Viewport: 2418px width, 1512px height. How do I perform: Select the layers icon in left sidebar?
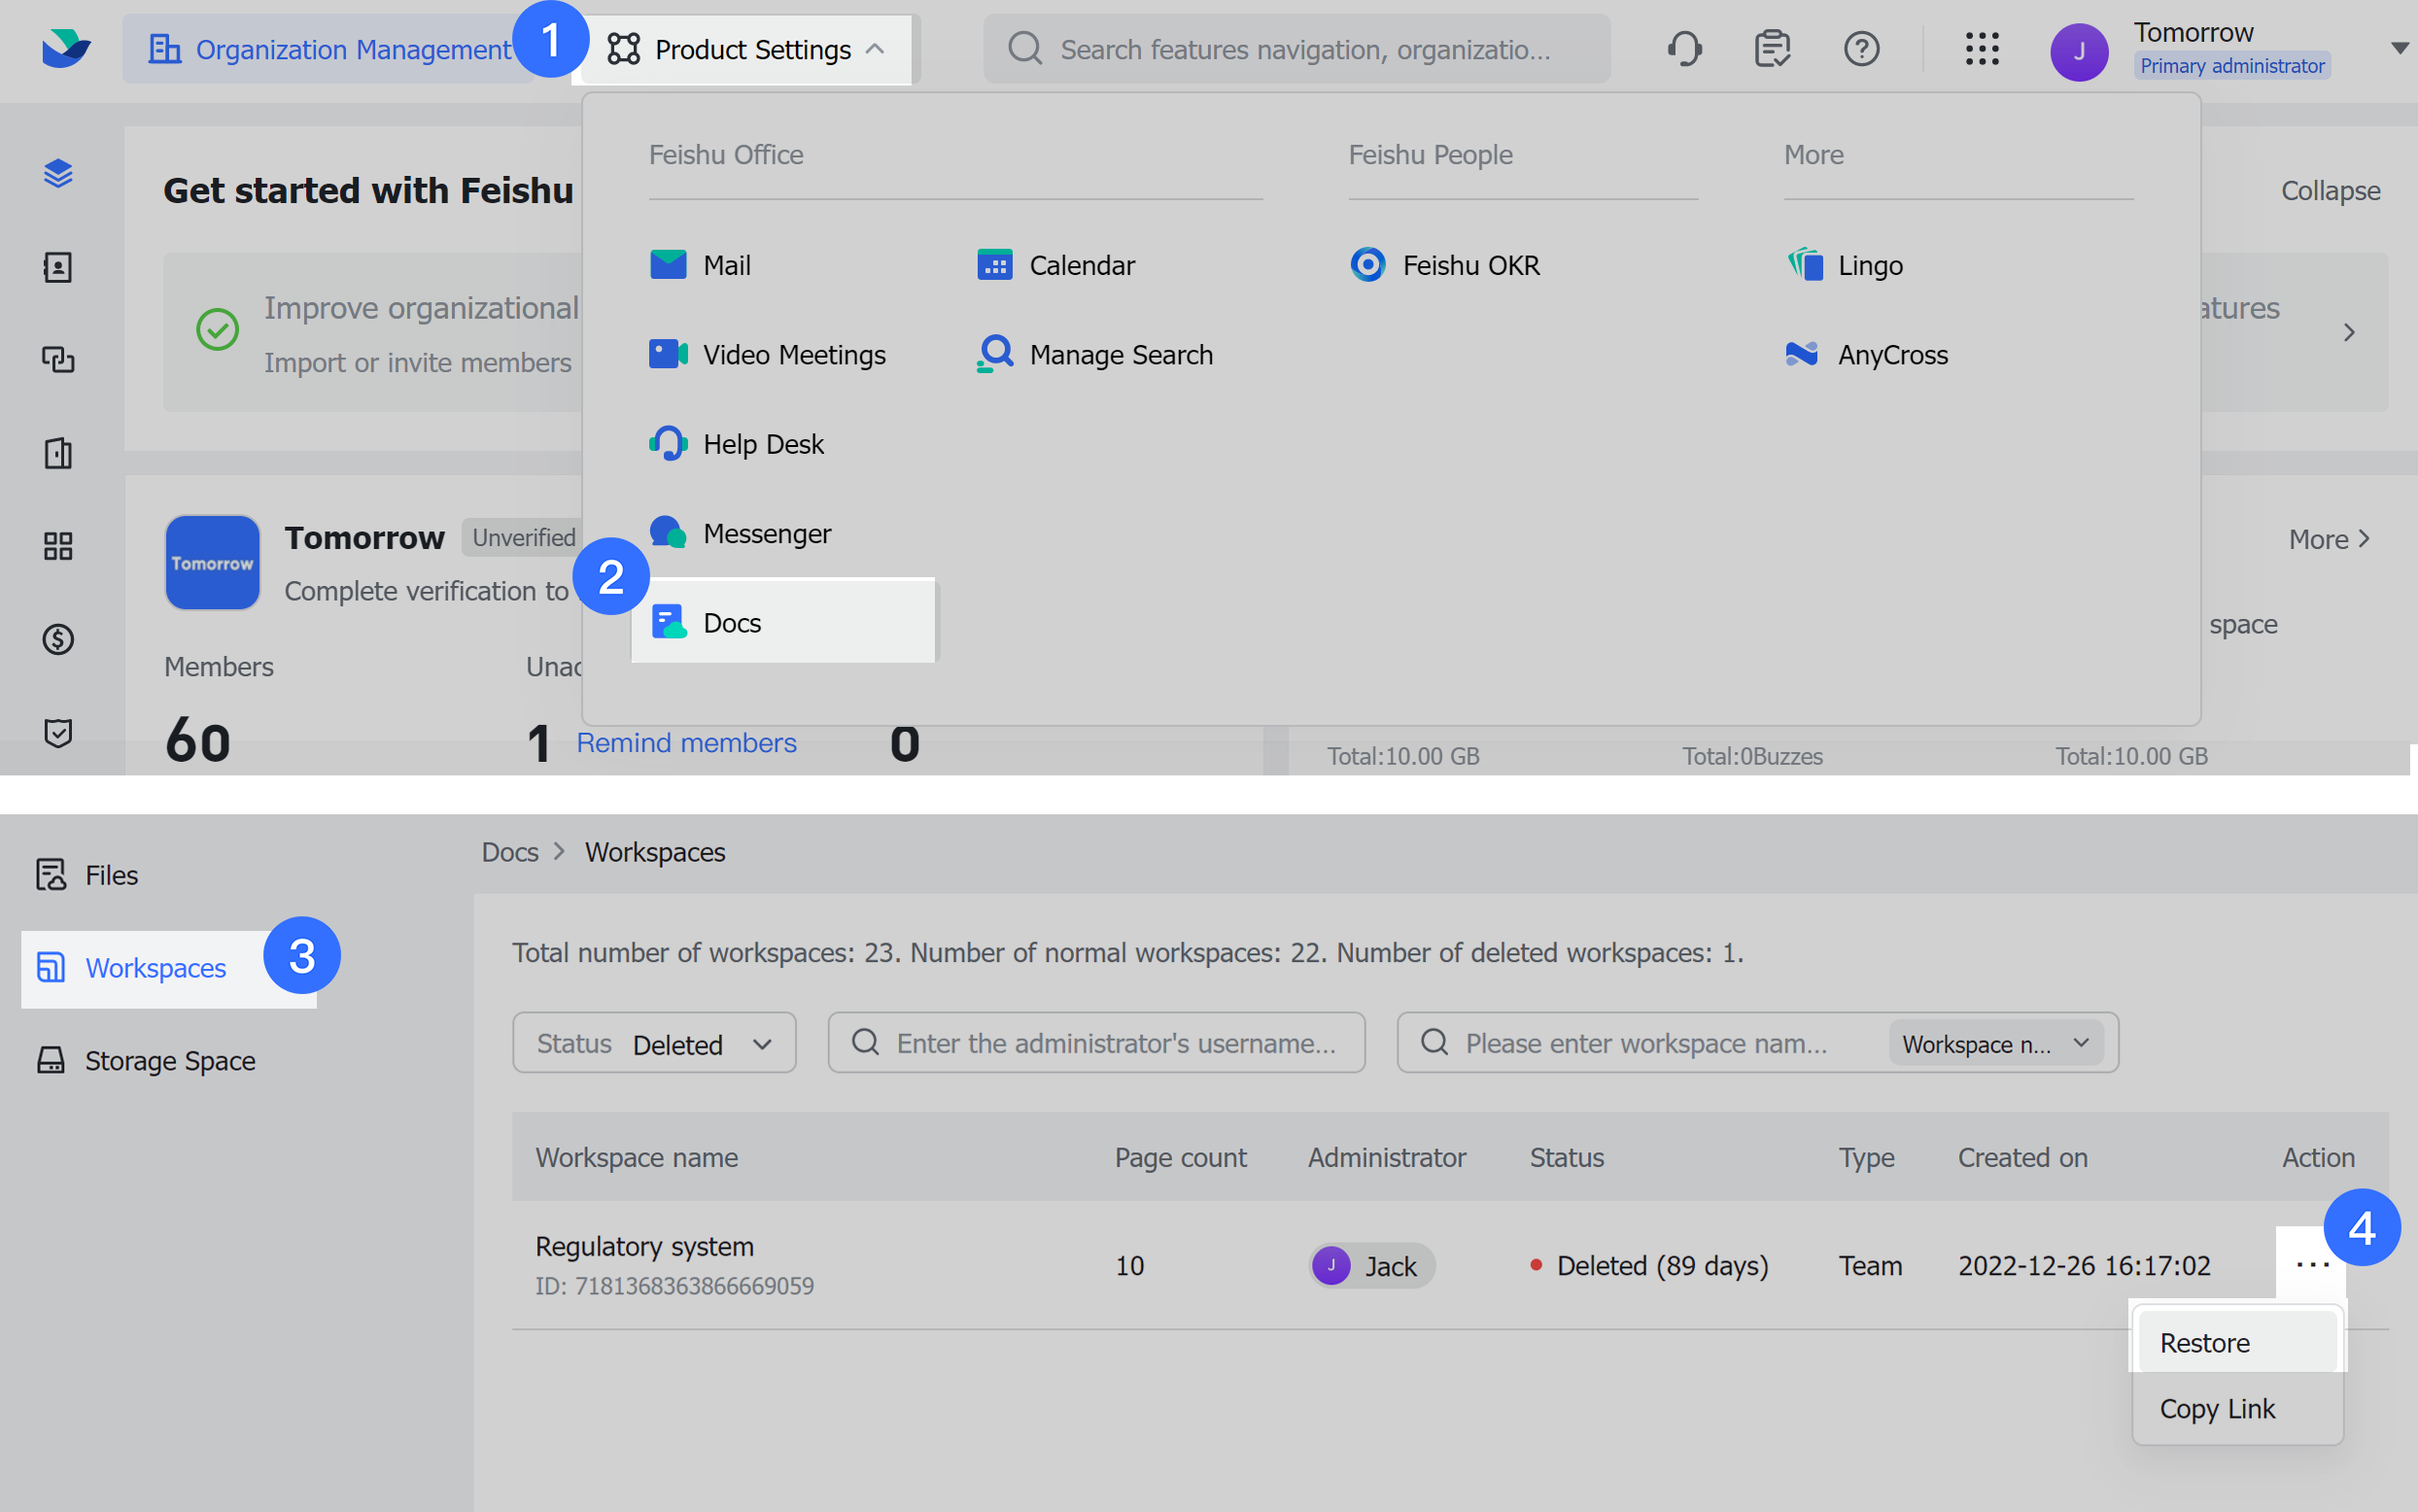pos(58,173)
